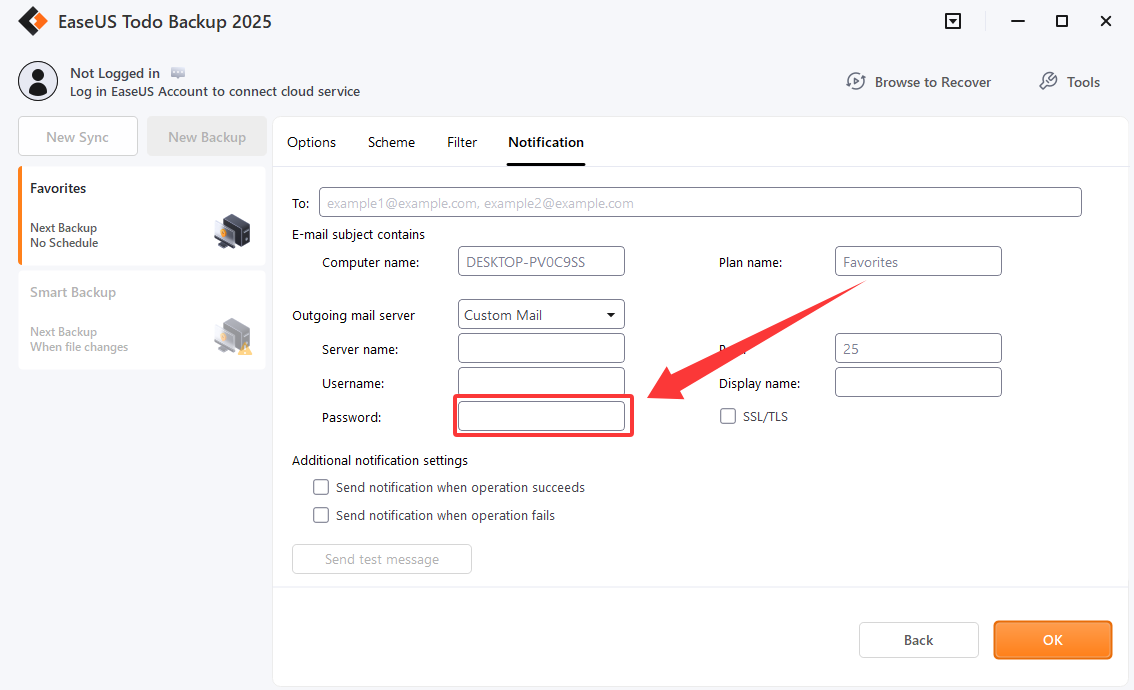Image resolution: width=1134 pixels, height=690 pixels.
Task: Minimize the EaseUS window
Action: [x=1018, y=21]
